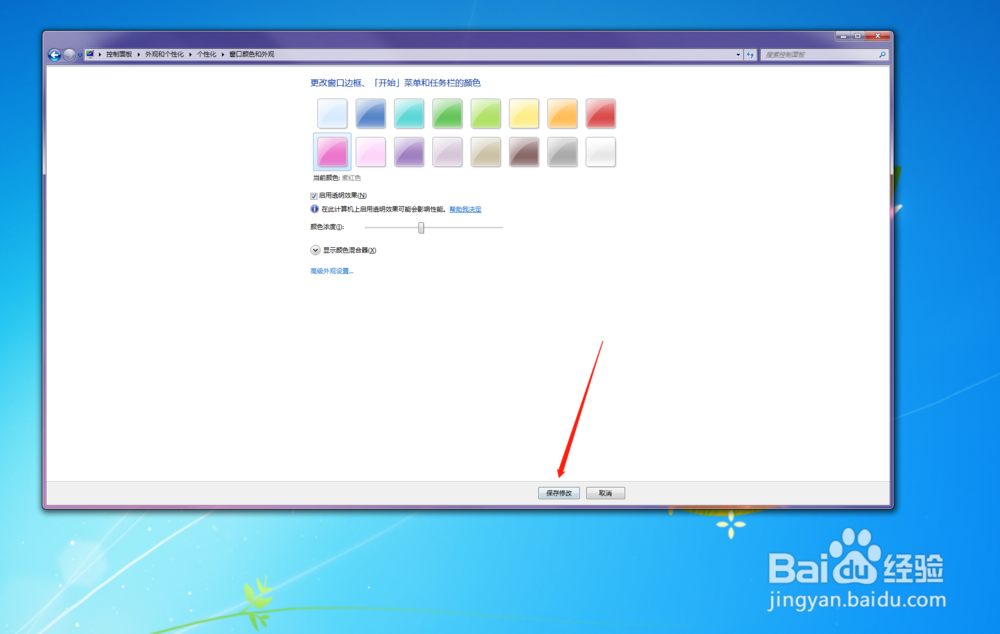The height and width of the screenshot is (634, 1000).
Task: Expand the arrow after 外观和个性化 breadcrumb
Action: 190,55
